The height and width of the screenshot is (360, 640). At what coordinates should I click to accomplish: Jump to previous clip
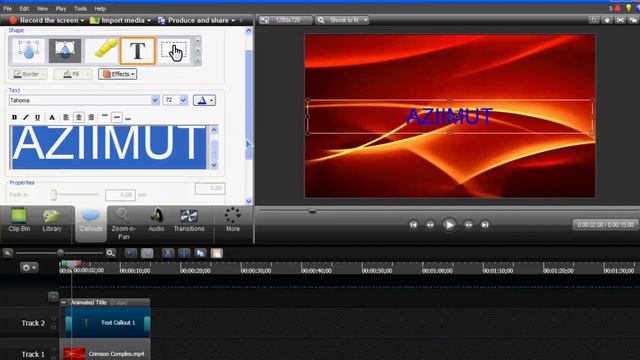pos(413,224)
